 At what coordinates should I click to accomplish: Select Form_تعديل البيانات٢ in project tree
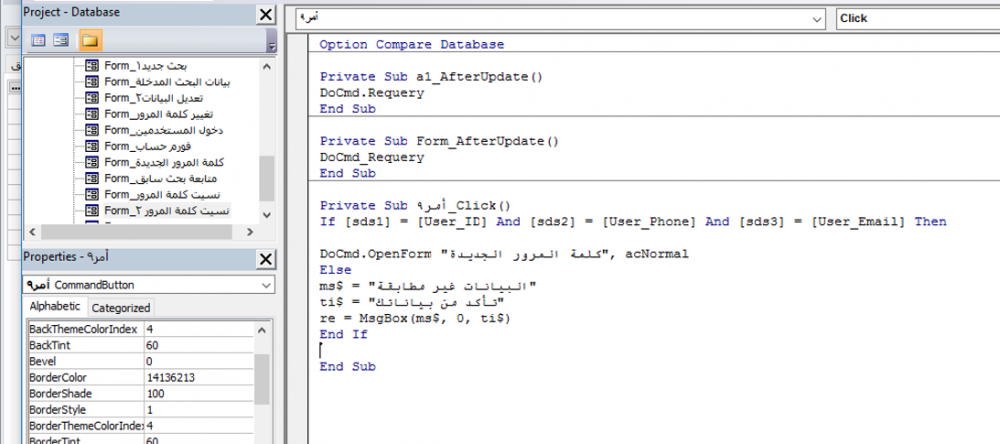tap(154, 98)
